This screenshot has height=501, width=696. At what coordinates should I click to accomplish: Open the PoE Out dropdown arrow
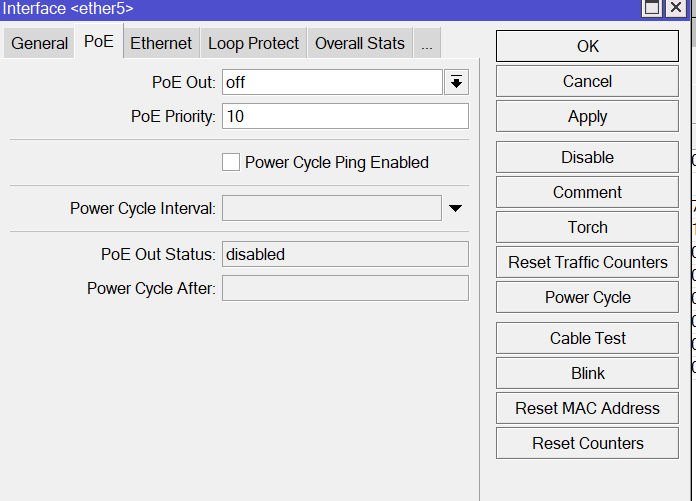[x=456, y=82]
